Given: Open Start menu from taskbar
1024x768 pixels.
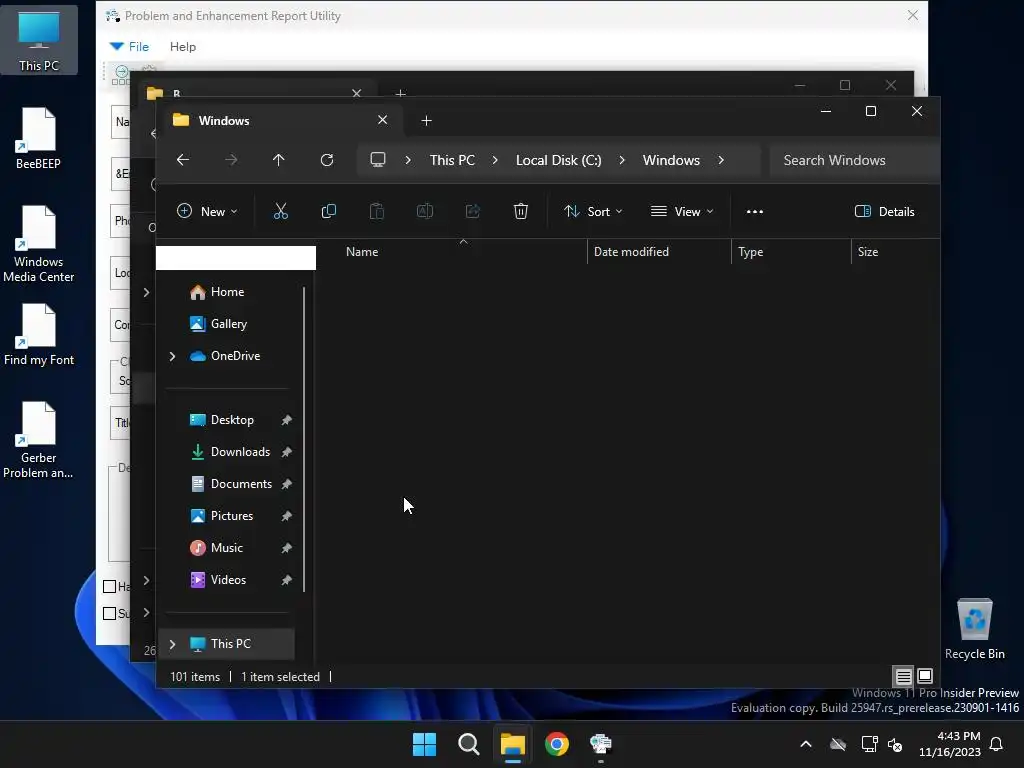Looking at the screenshot, I should [x=424, y=744].
